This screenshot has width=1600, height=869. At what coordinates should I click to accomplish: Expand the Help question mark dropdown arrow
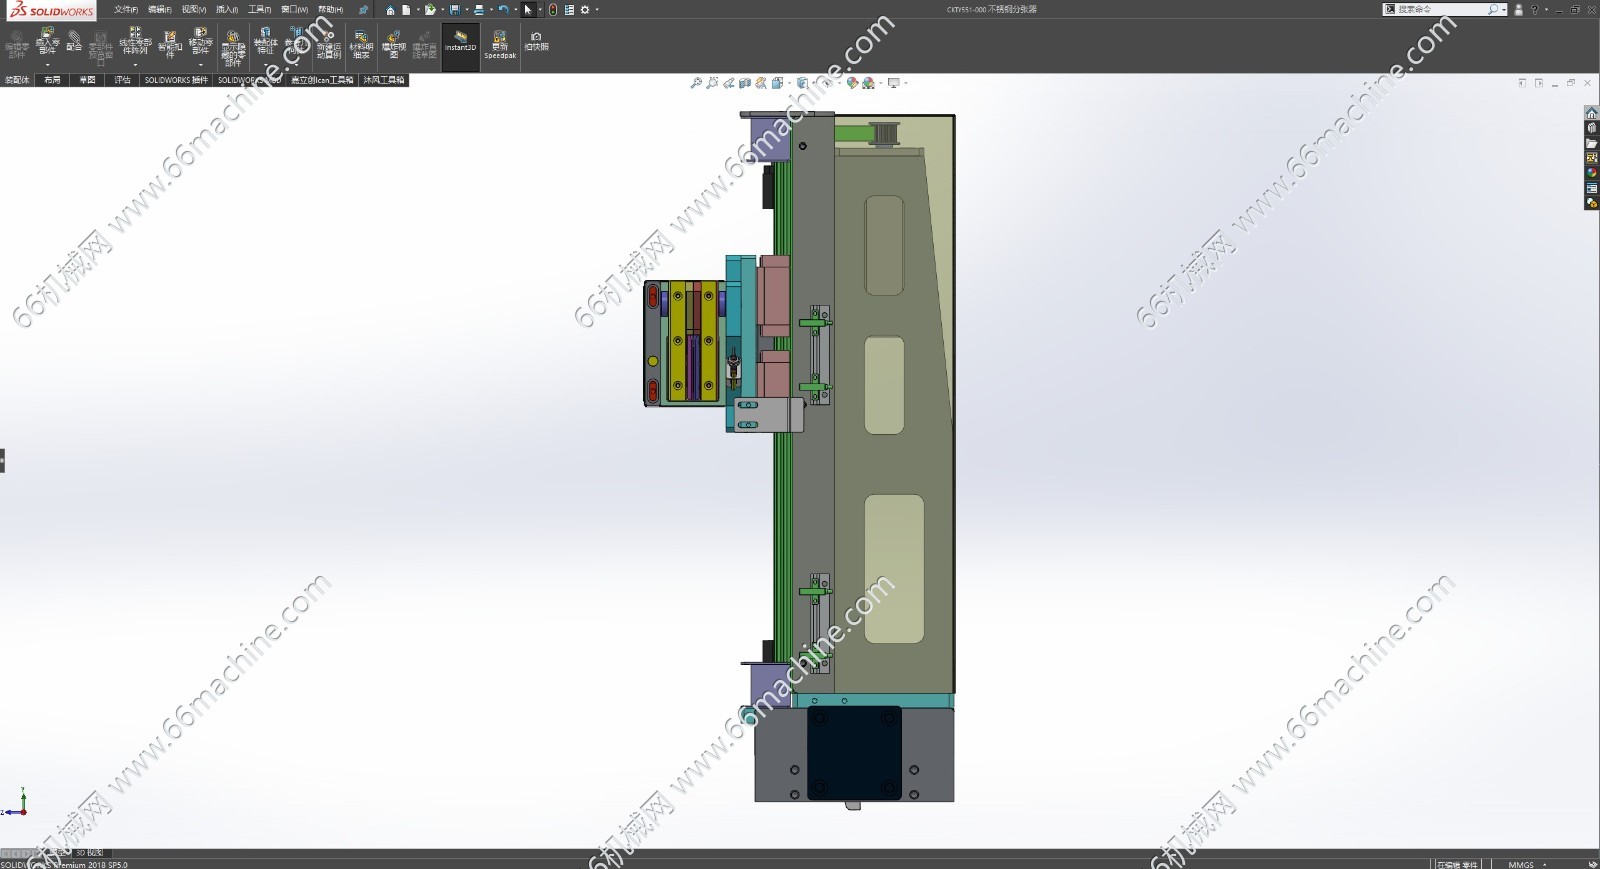[1546, 10]
